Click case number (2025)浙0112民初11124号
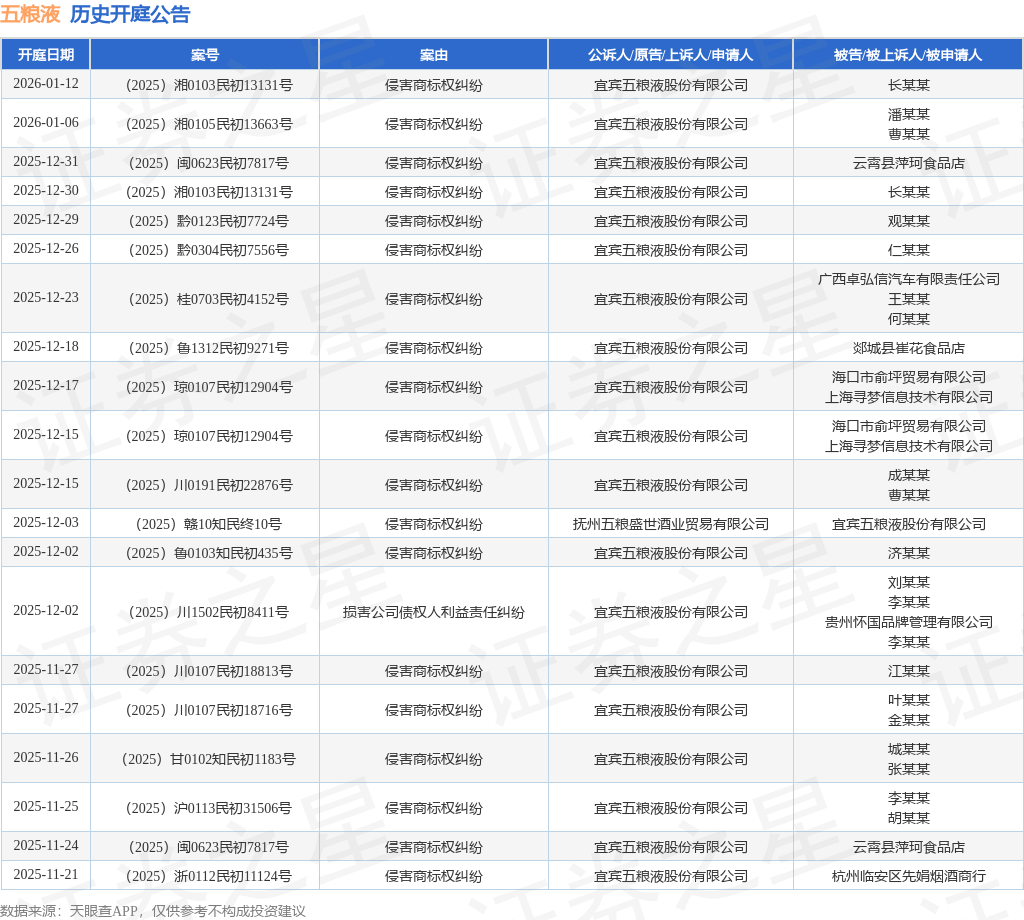The width and height of the screenshot is (1024, 920). [209, 876]
